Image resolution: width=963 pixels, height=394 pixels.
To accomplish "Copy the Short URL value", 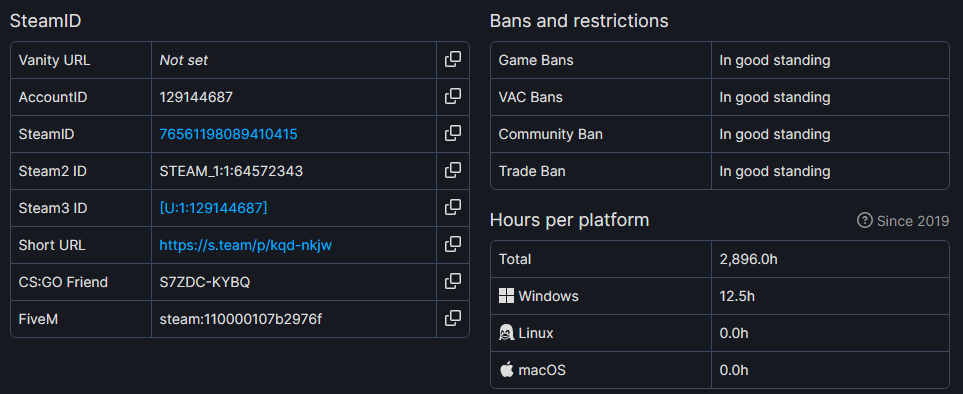I will coord(453,244).
